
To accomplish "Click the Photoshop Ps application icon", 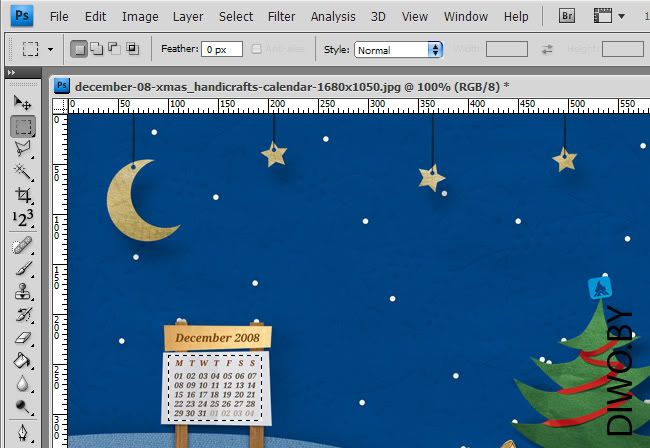I will 22,16.
